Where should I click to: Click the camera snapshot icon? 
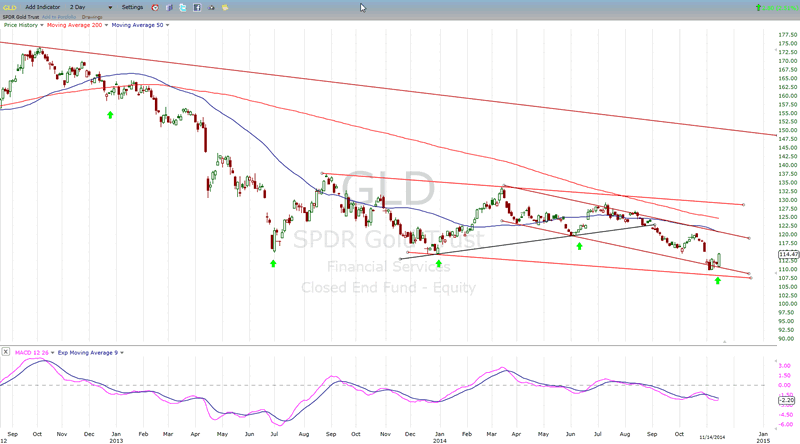211,8
